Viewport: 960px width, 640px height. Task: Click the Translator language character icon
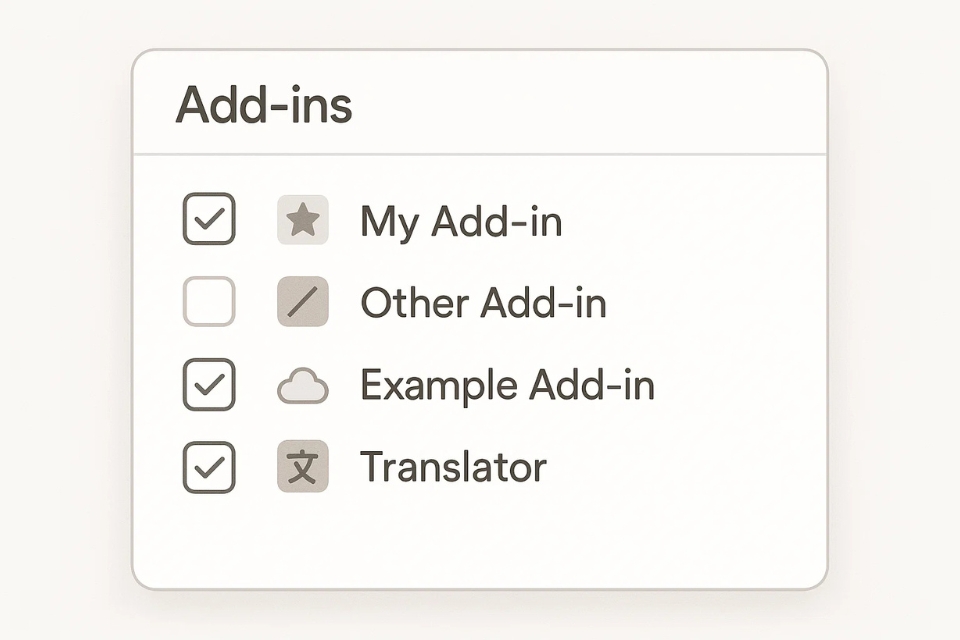click(302, 468)
